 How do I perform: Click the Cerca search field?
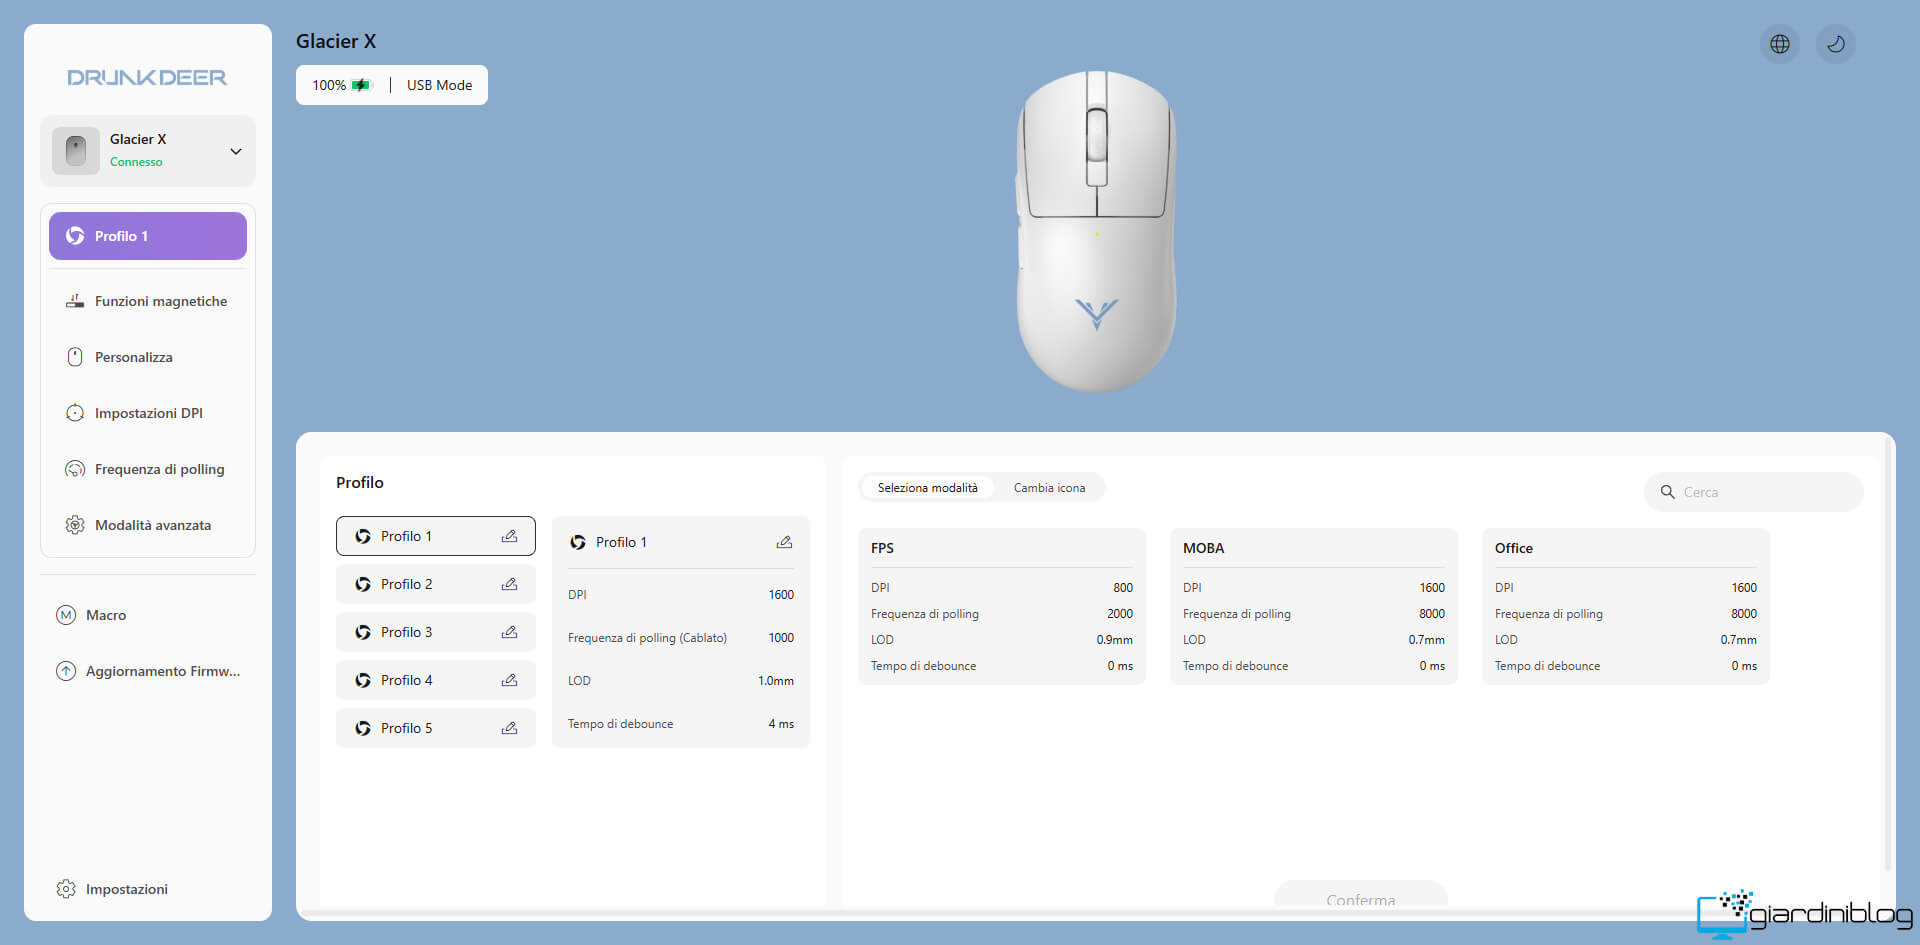(x=1754, y=492)
